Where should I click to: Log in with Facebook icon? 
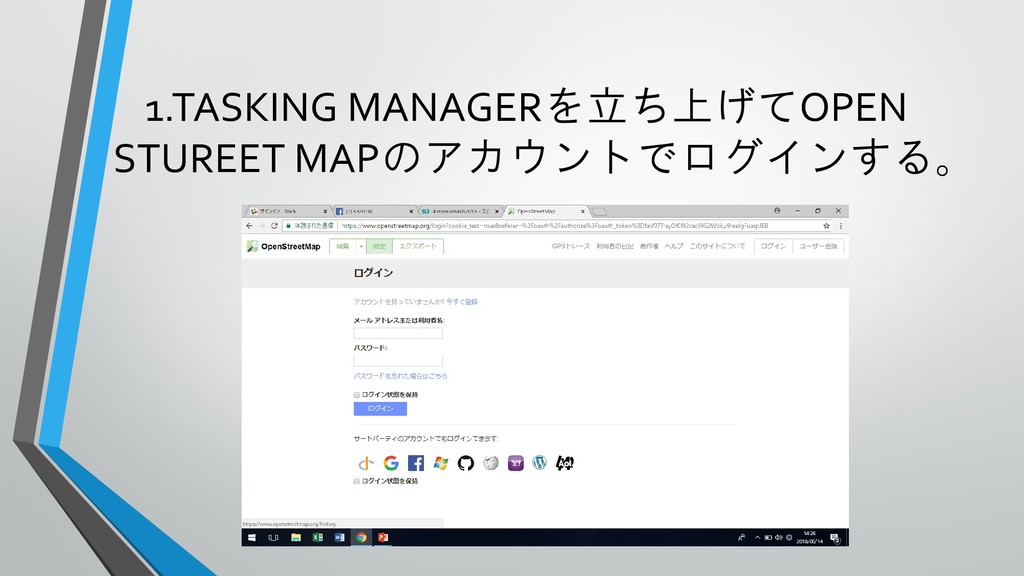[416, 463]
